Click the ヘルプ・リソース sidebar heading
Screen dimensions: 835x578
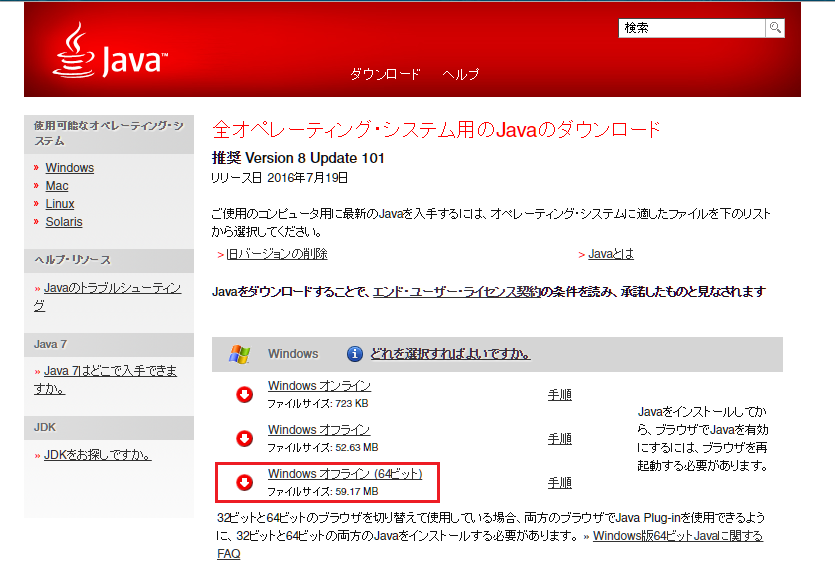72,260
